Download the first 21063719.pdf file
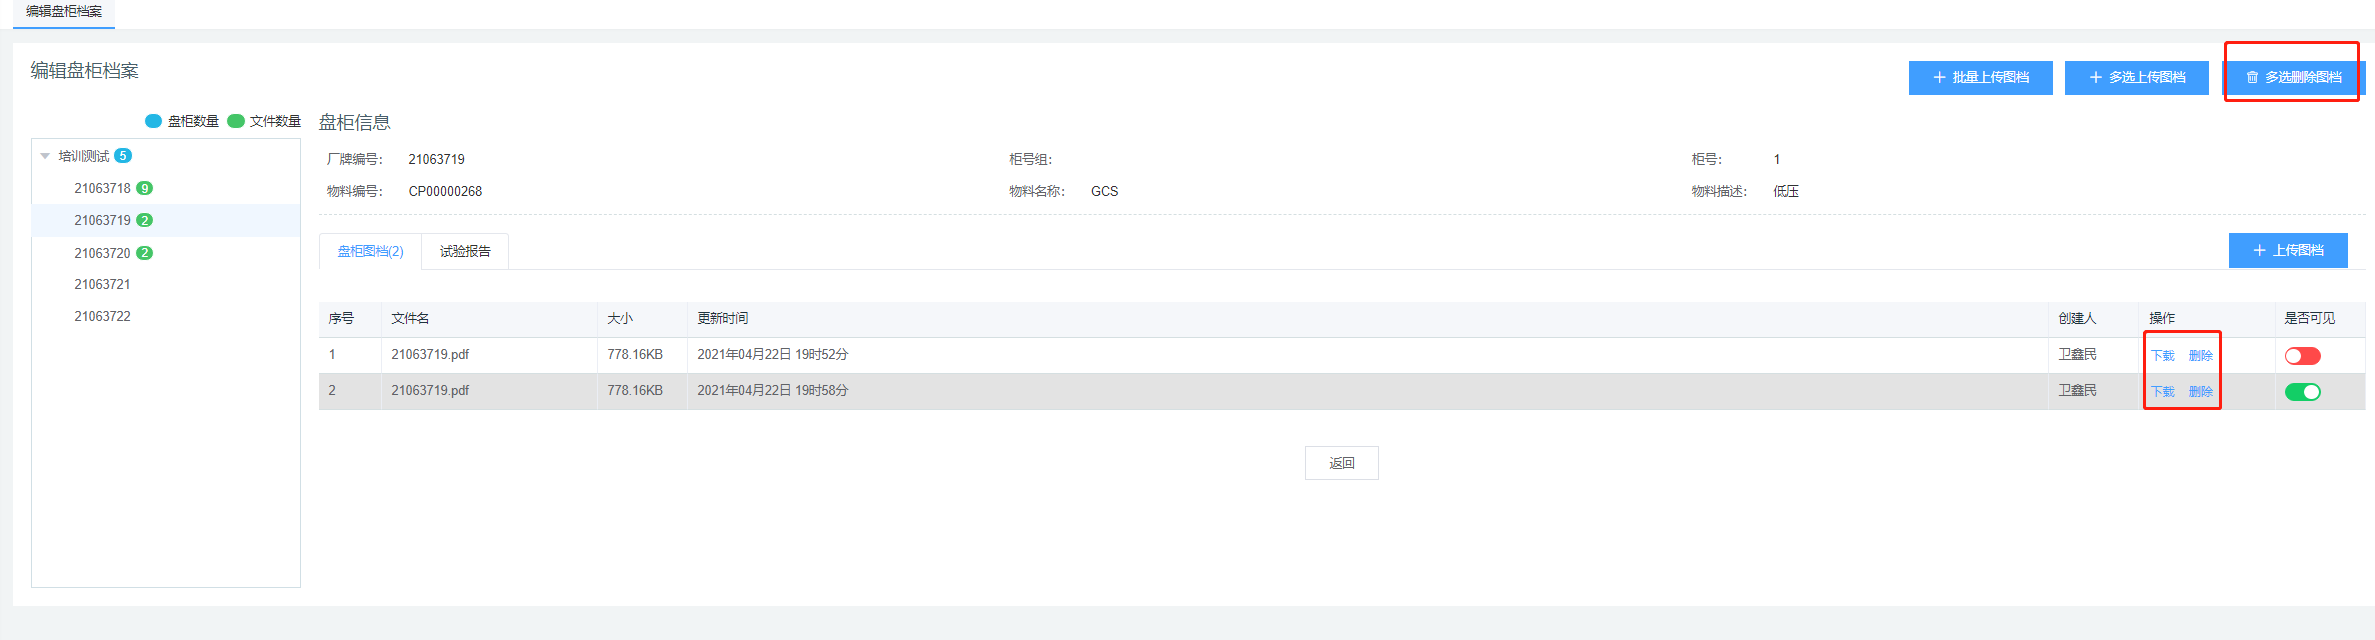This screenshot has height=640, width=2375. click(2162, 356)
